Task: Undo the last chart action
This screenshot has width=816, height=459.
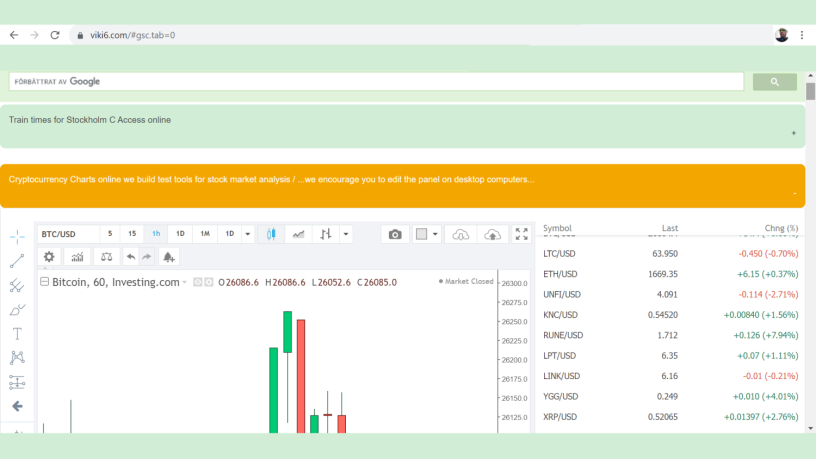Action: tap(131, 257)
